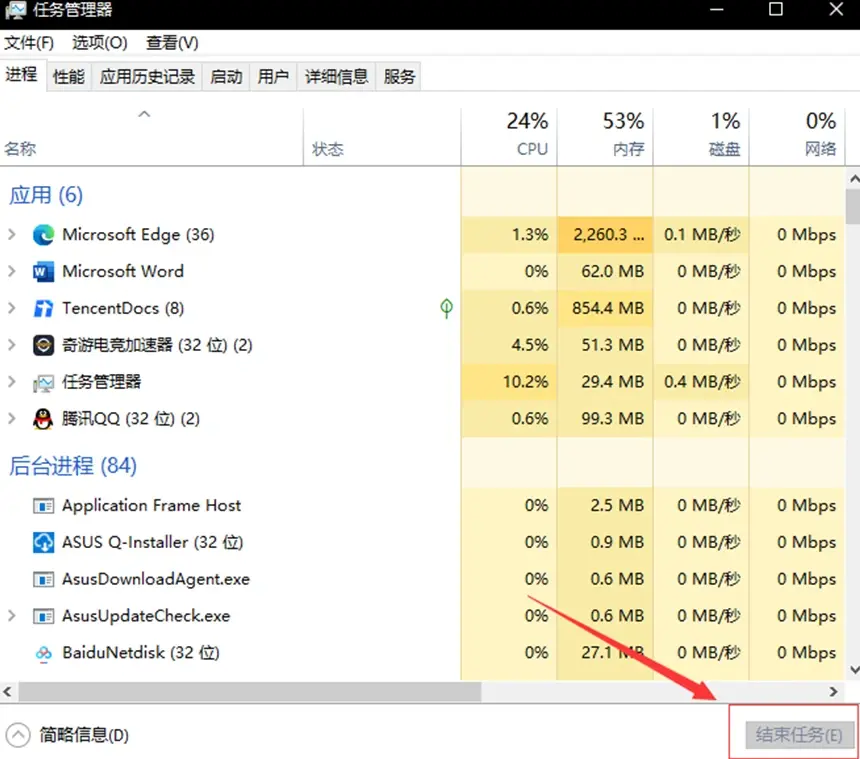This screenshot has height=759, width=860.
Task: Close the Task Manager window
Action: click(836, 9)
